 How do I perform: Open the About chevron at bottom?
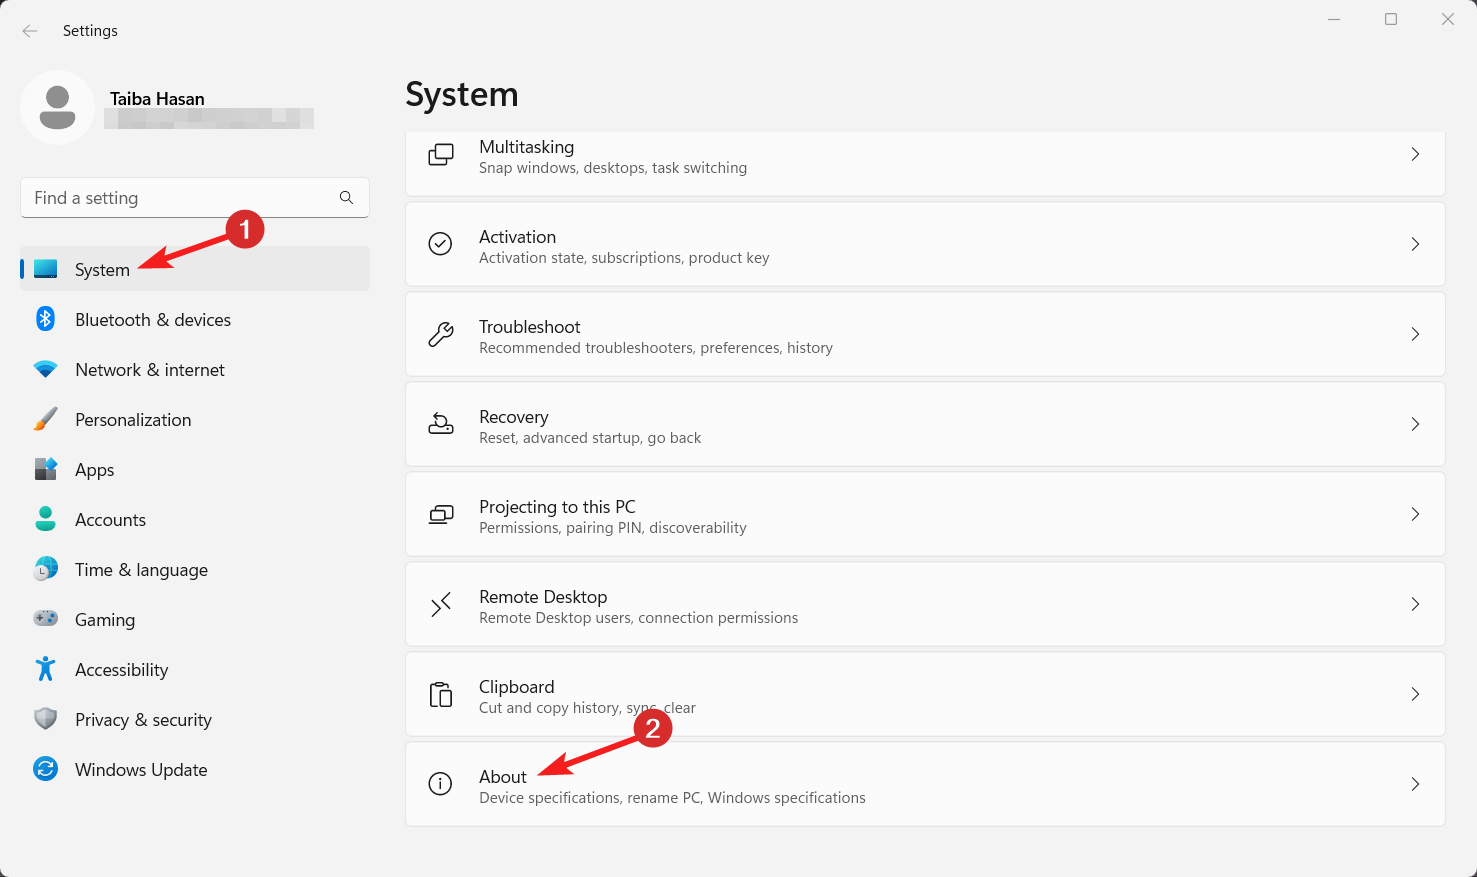pos(1415,784)
